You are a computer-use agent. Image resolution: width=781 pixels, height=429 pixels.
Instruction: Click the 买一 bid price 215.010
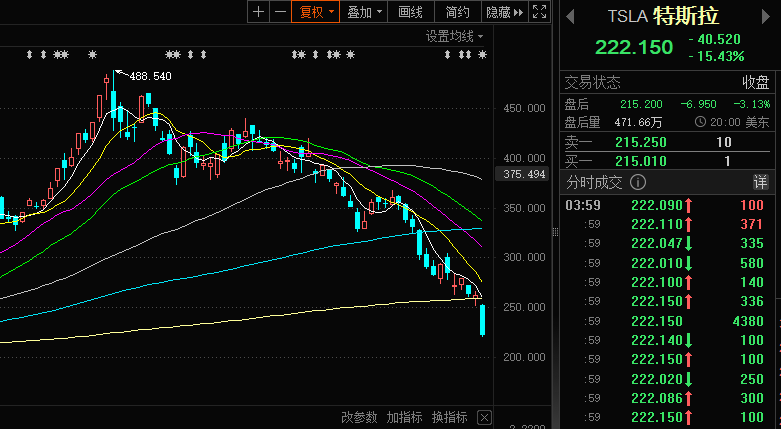tap(641, 161)
